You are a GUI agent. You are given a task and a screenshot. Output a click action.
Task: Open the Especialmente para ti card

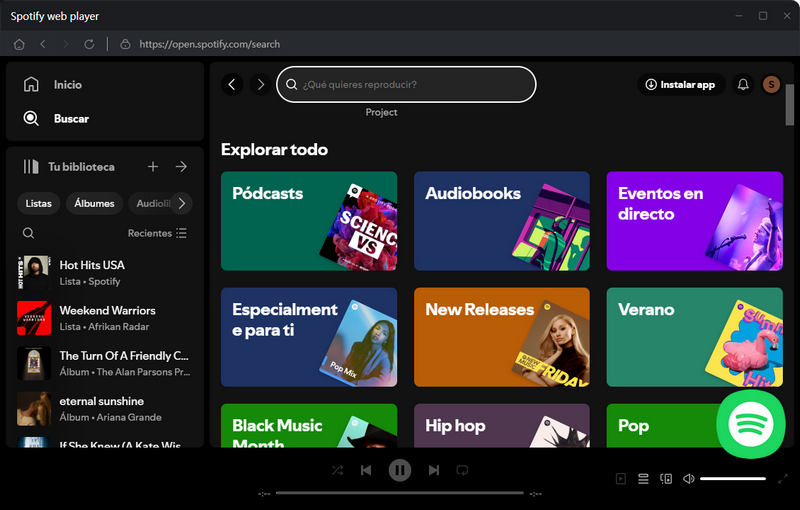tap(309, 337)
